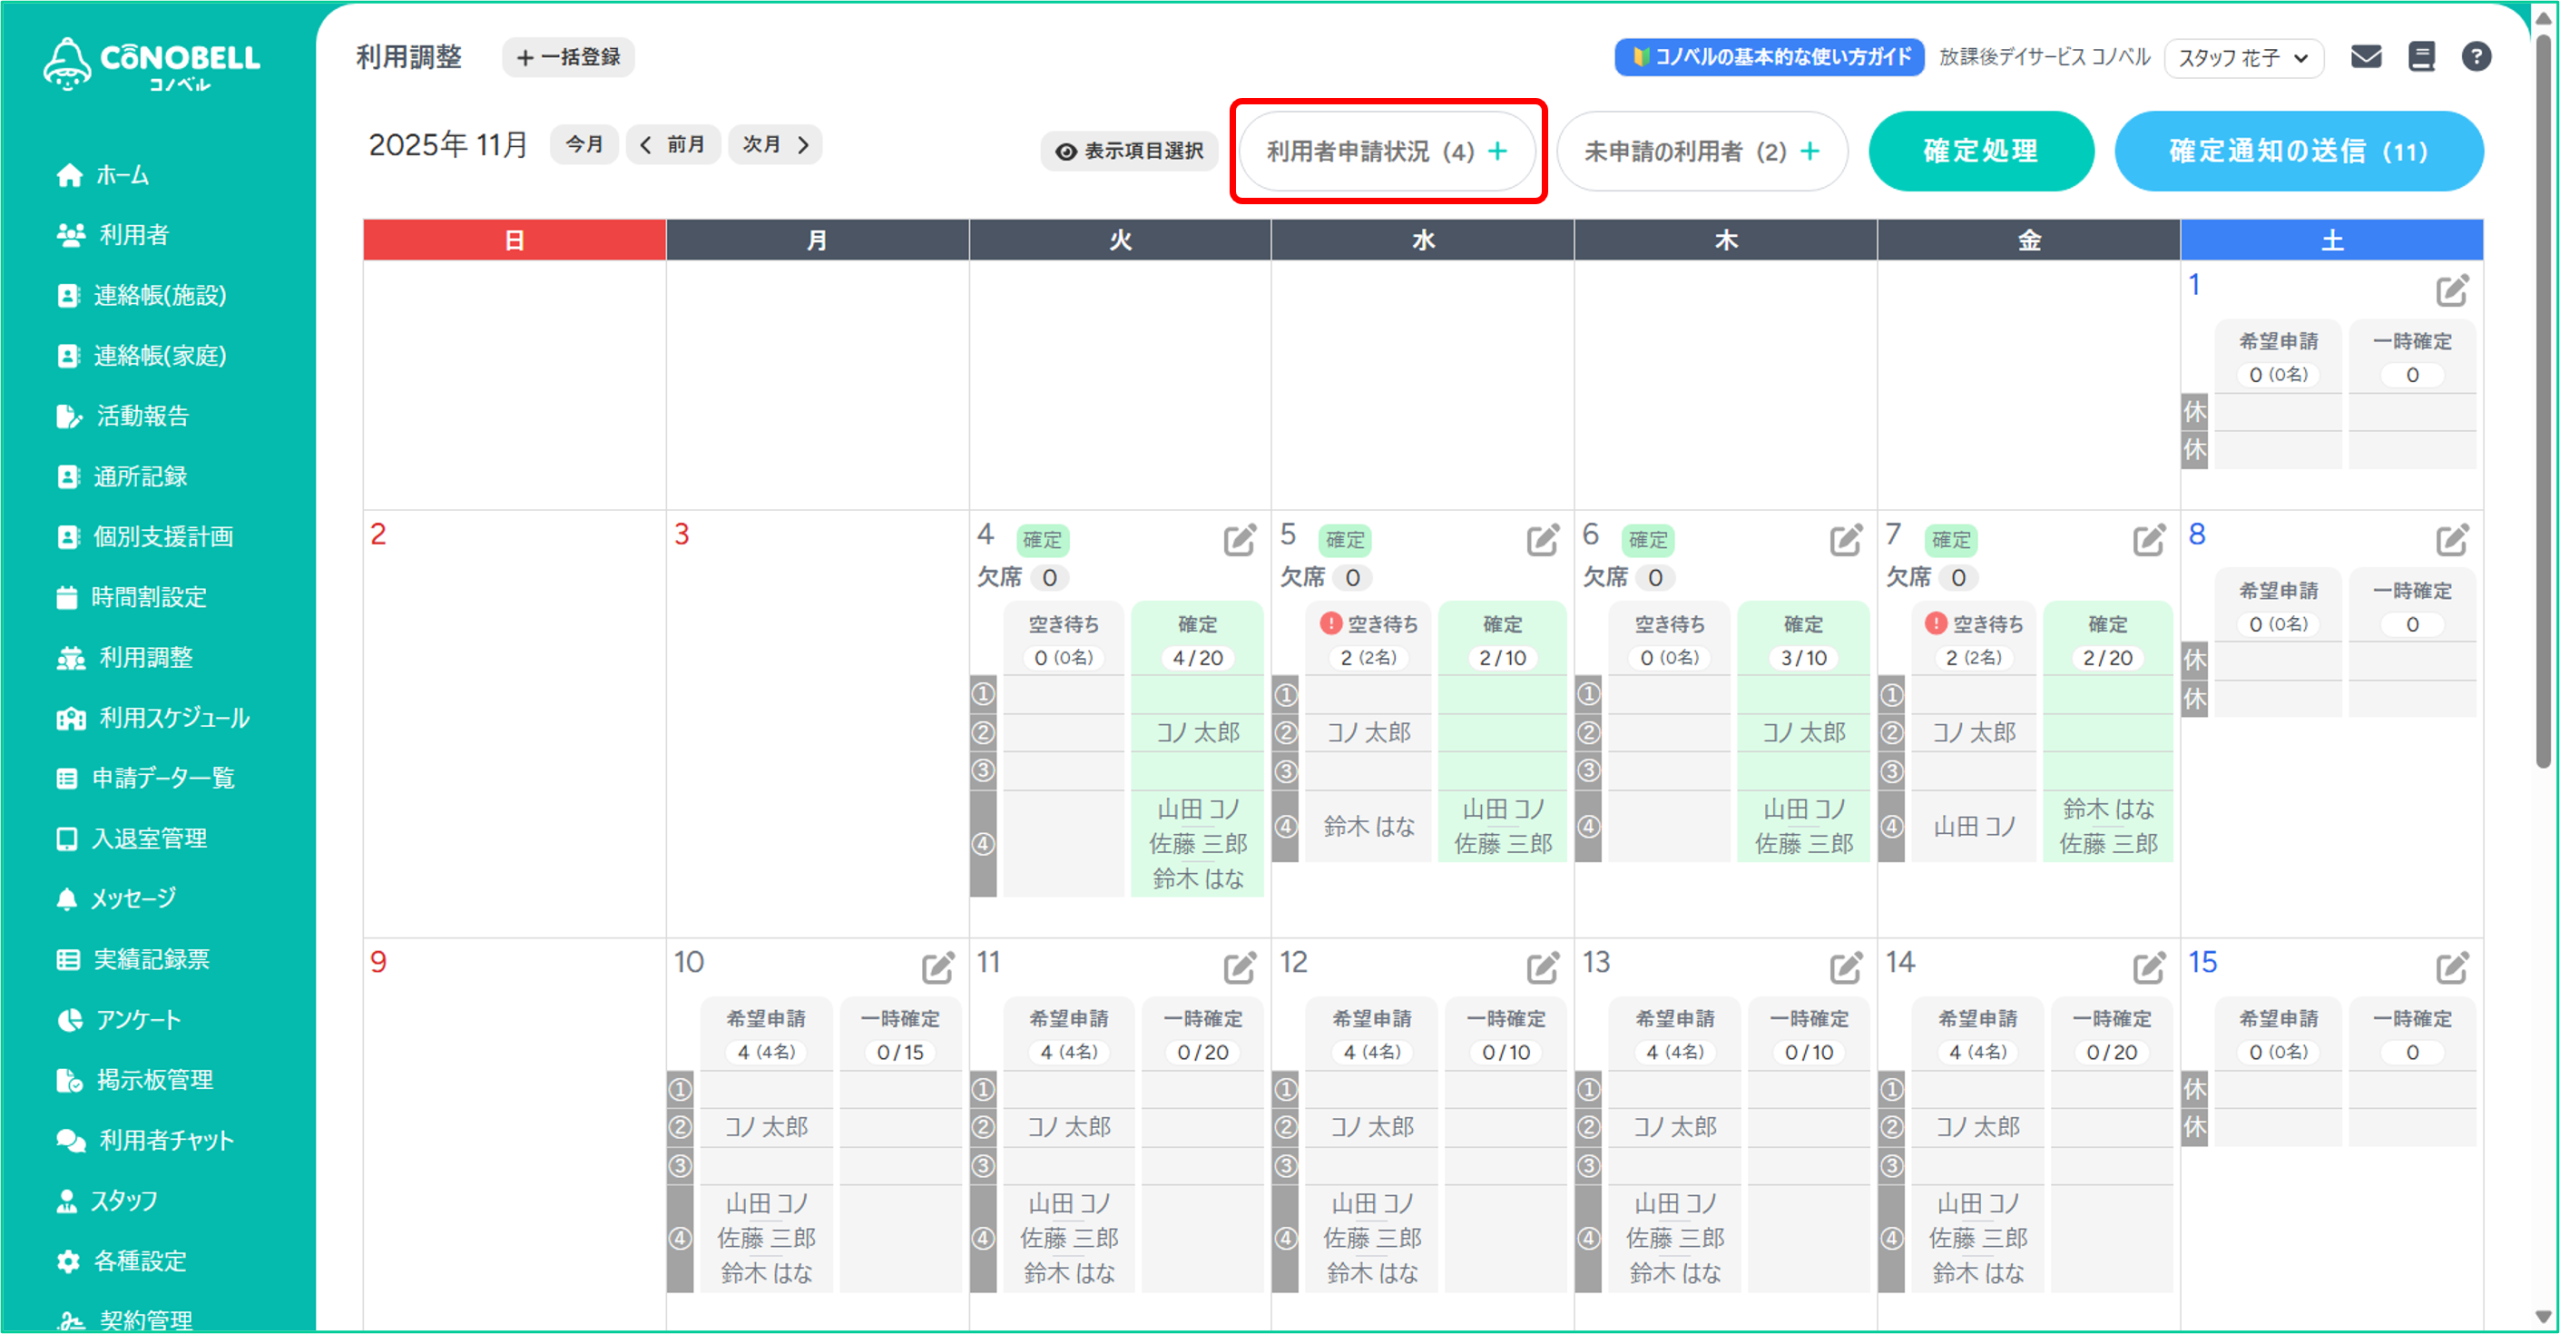Click the 確定処理 button

(1980, 151)
